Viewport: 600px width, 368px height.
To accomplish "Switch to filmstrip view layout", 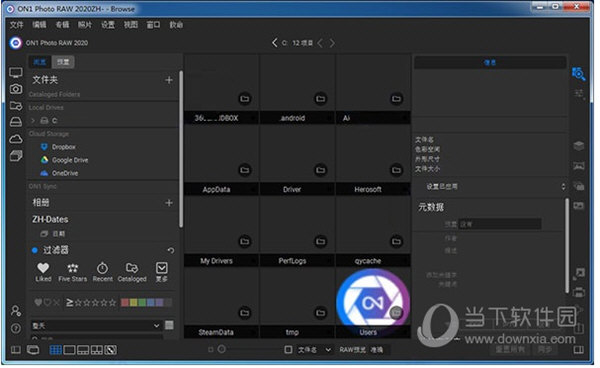I will pos(83,350).
